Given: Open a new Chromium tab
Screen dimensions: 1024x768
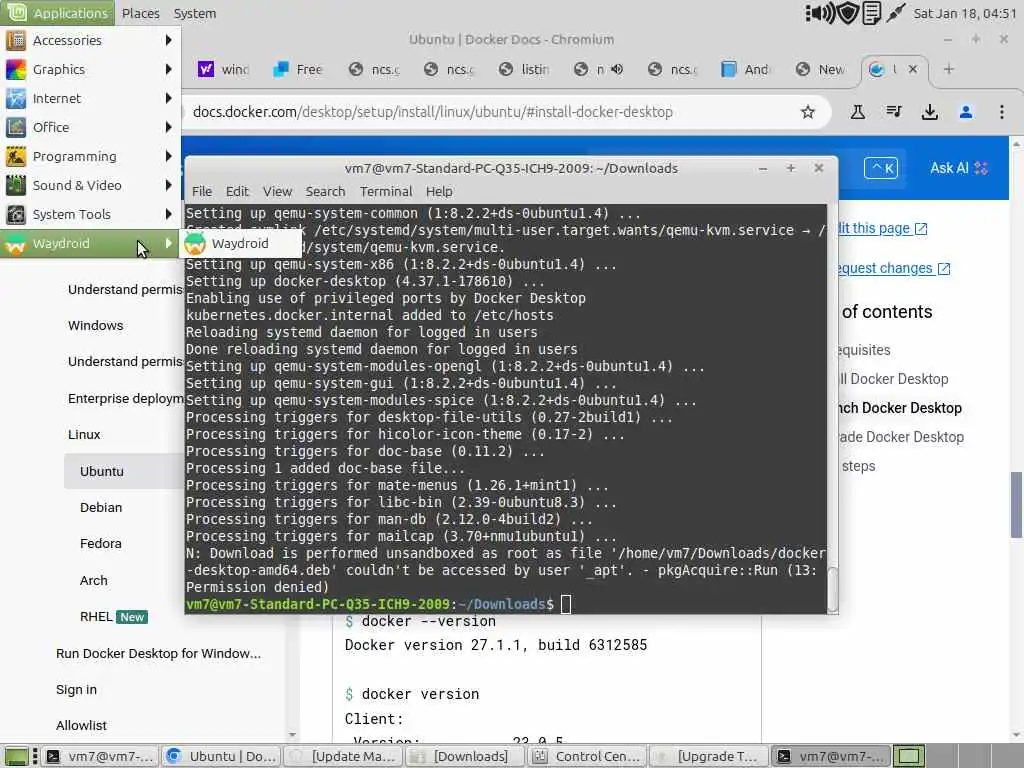Looking at the screenshot, I should [x=949, y=69].
